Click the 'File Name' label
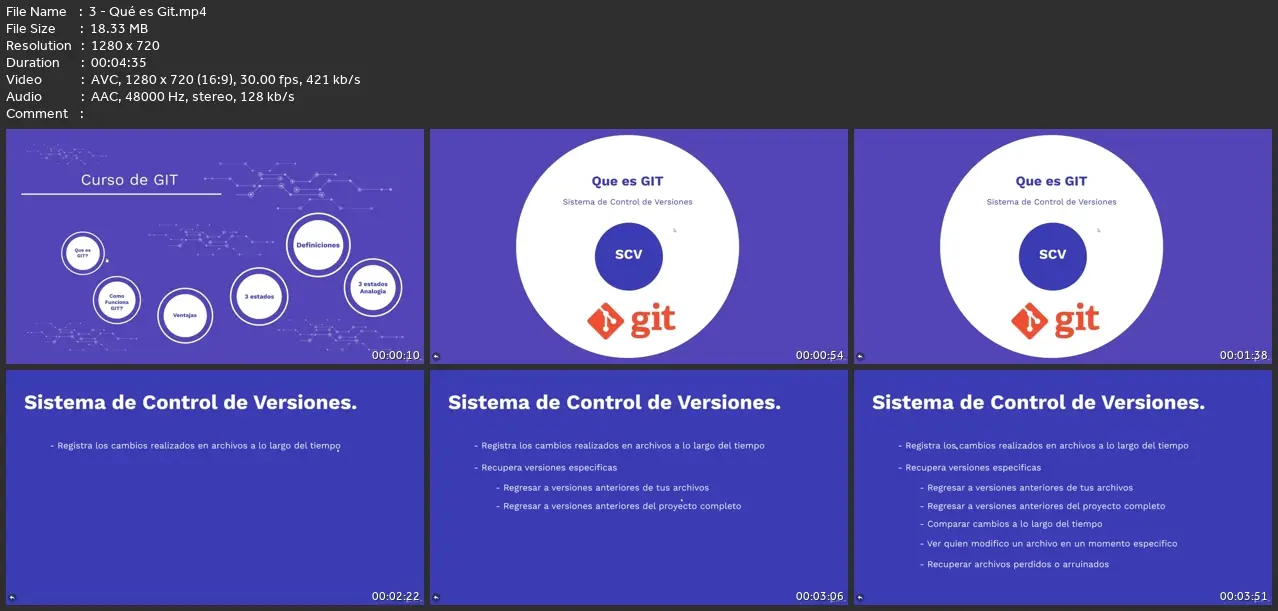The image size is (1278, 611). 36,11
